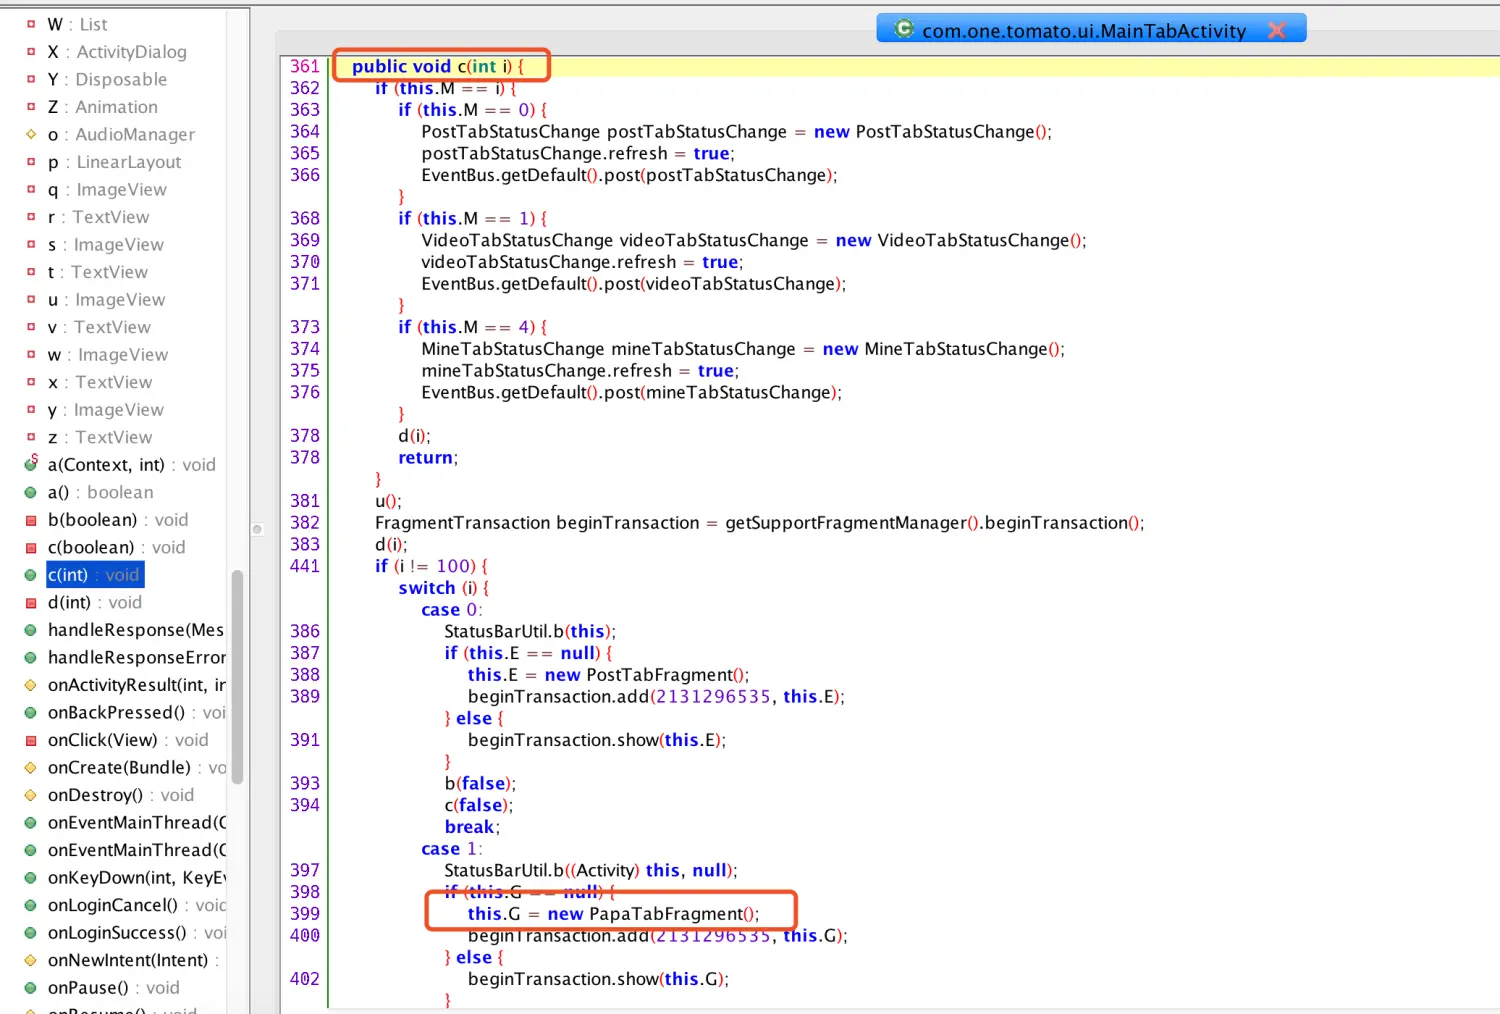Click the red field icon beside W : List
1500x1014 pixels.
[30, 24]
